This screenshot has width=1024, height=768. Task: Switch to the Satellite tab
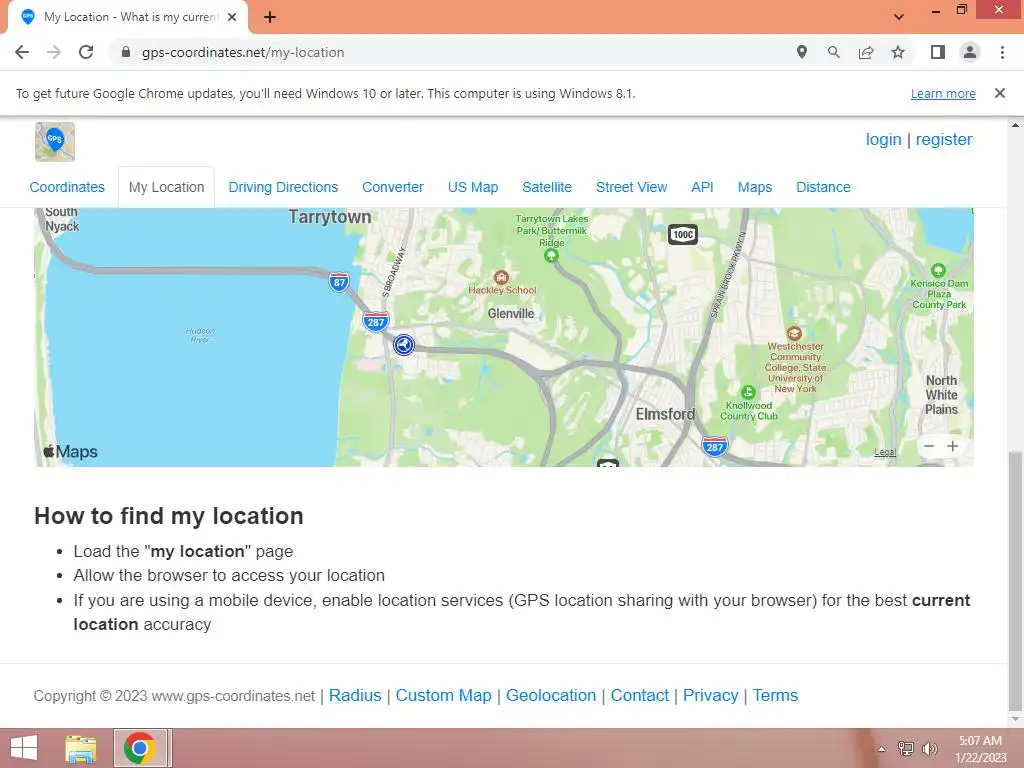(547, 187)
